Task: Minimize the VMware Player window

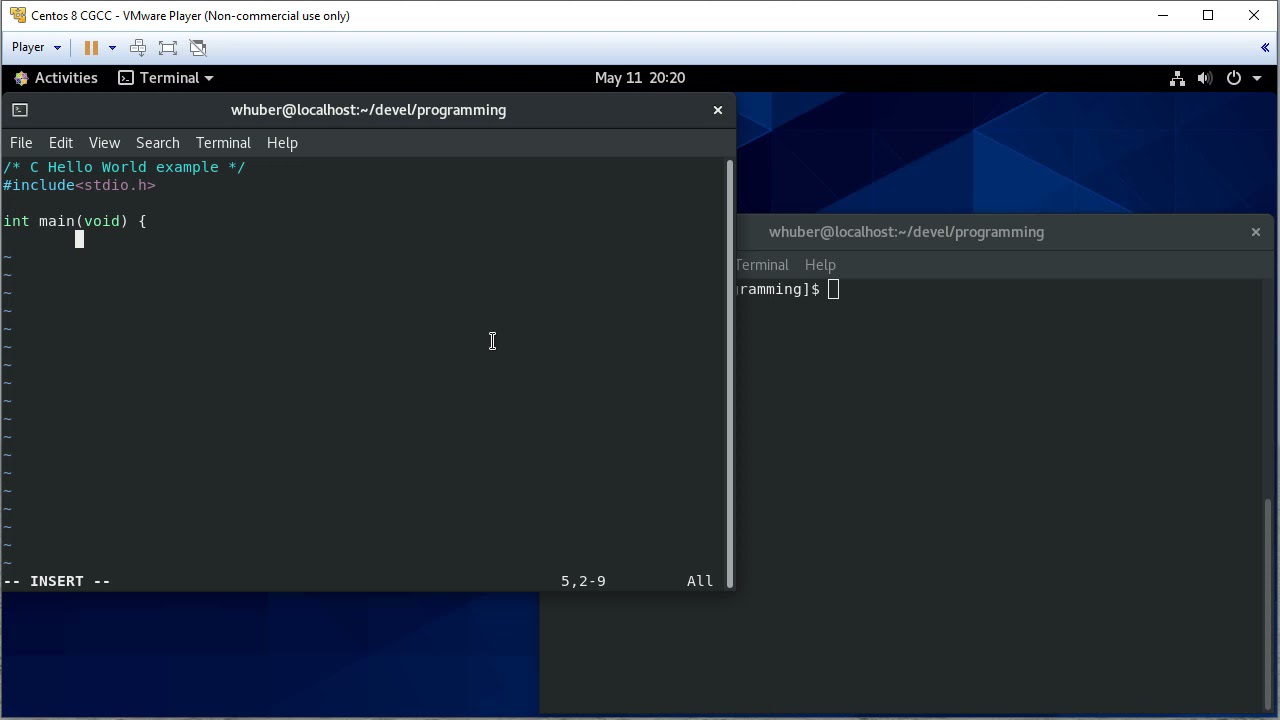Action: click(1163, 15)
